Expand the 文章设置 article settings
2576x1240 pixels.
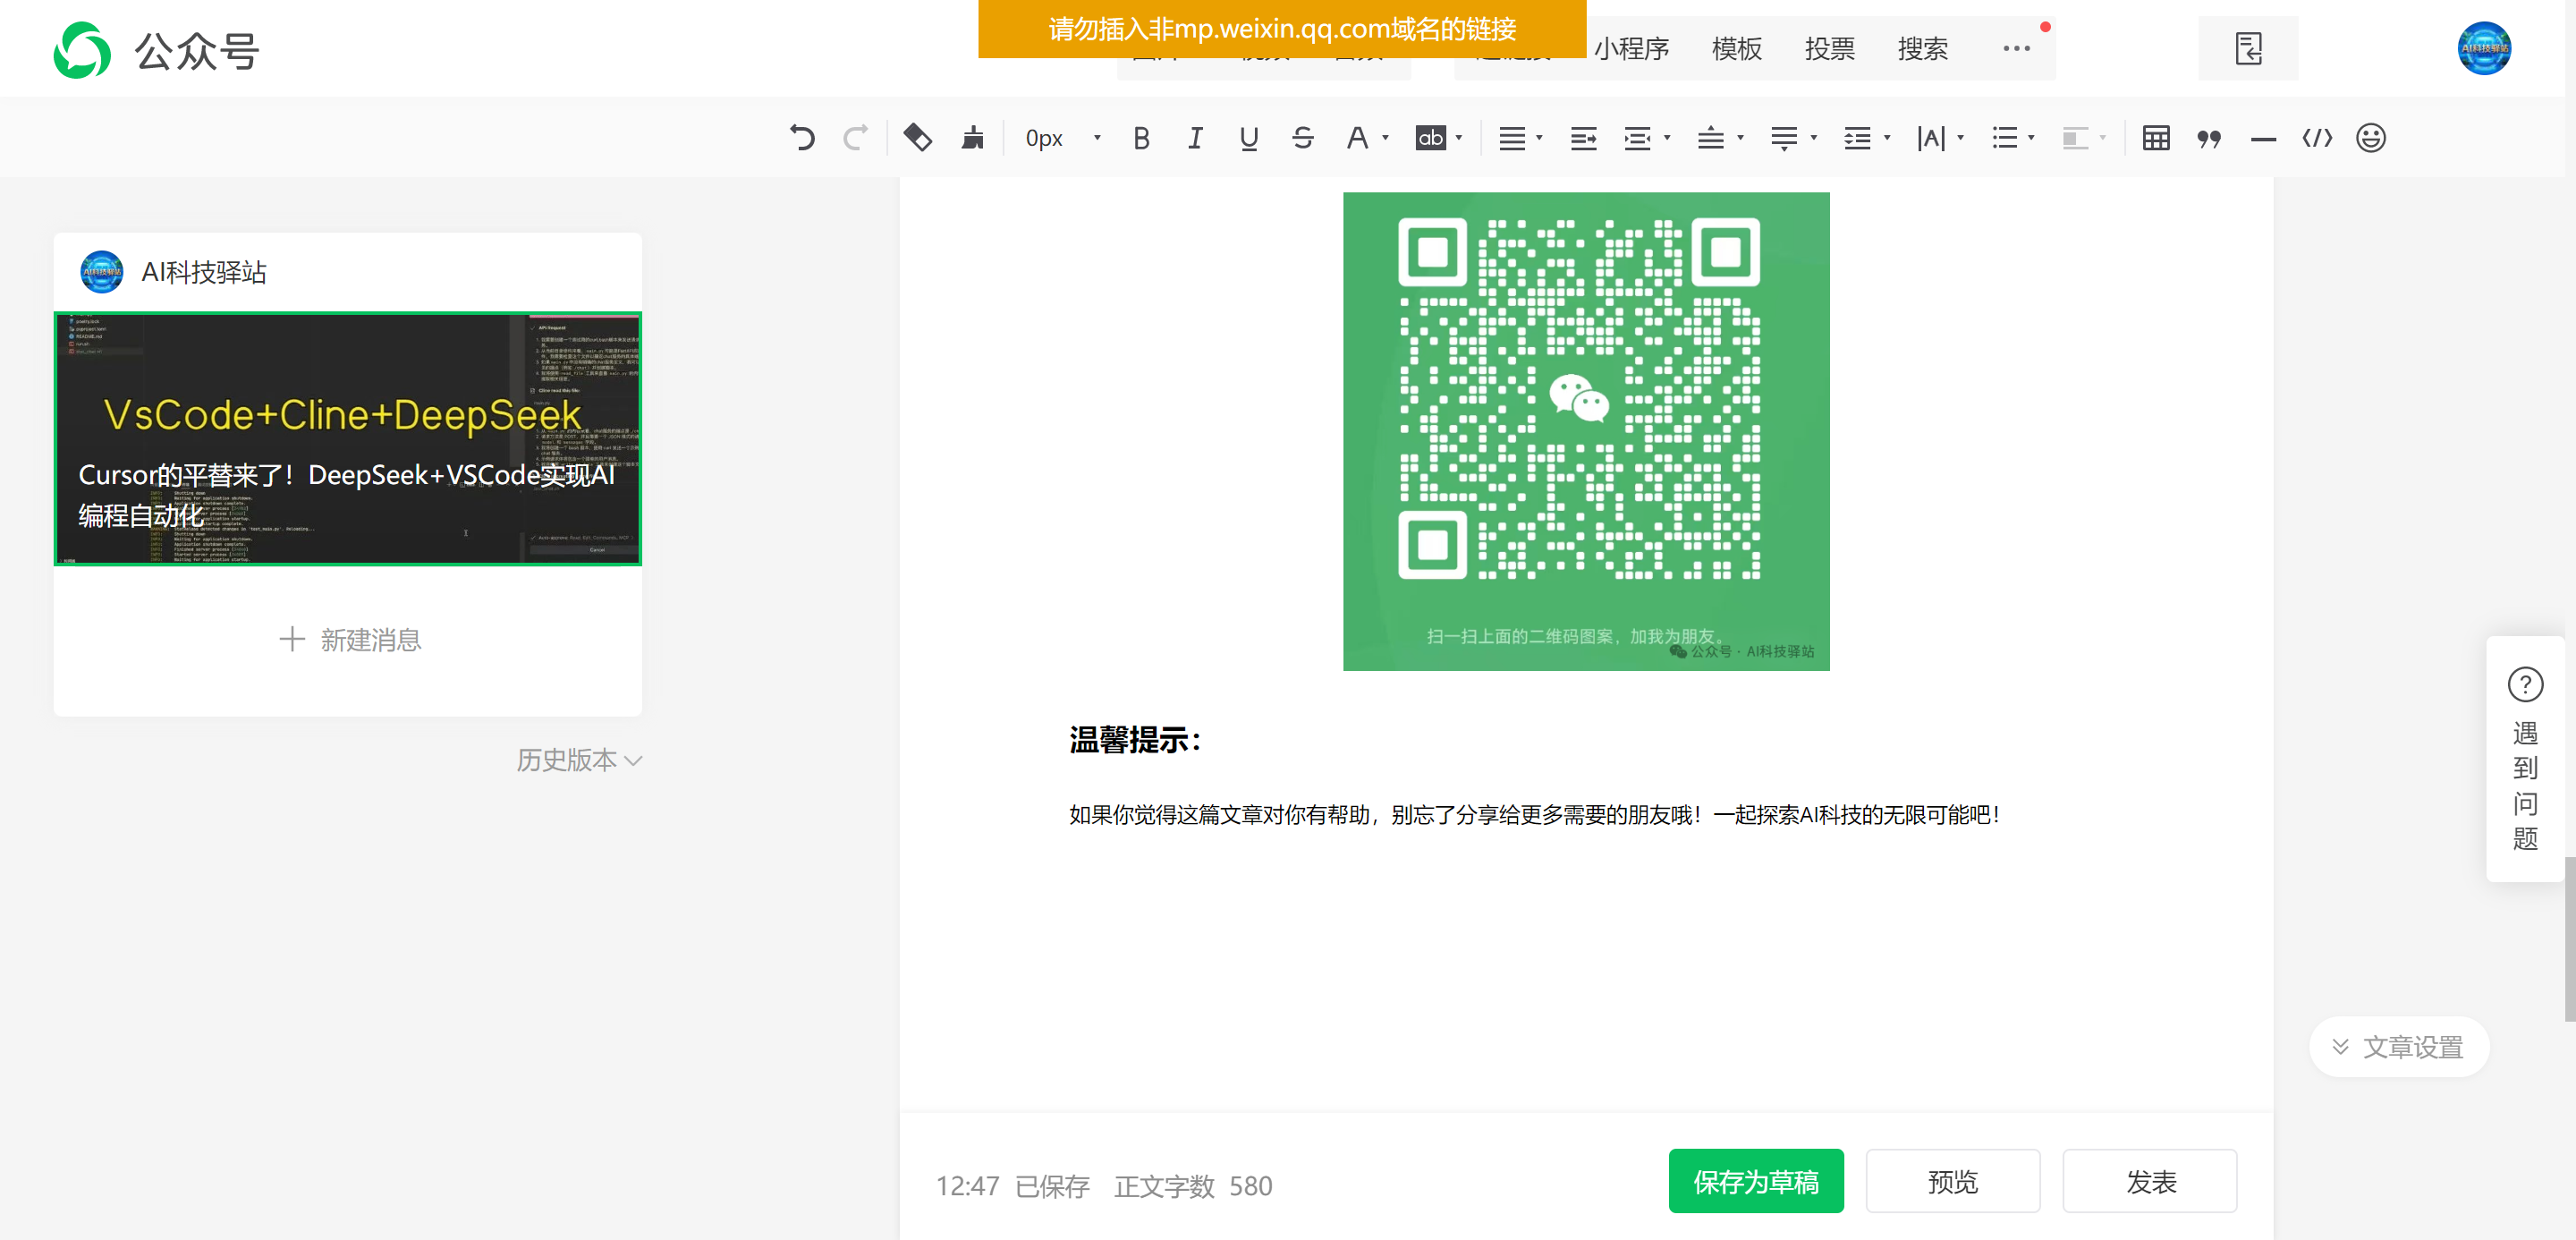coord(2398,1047)
